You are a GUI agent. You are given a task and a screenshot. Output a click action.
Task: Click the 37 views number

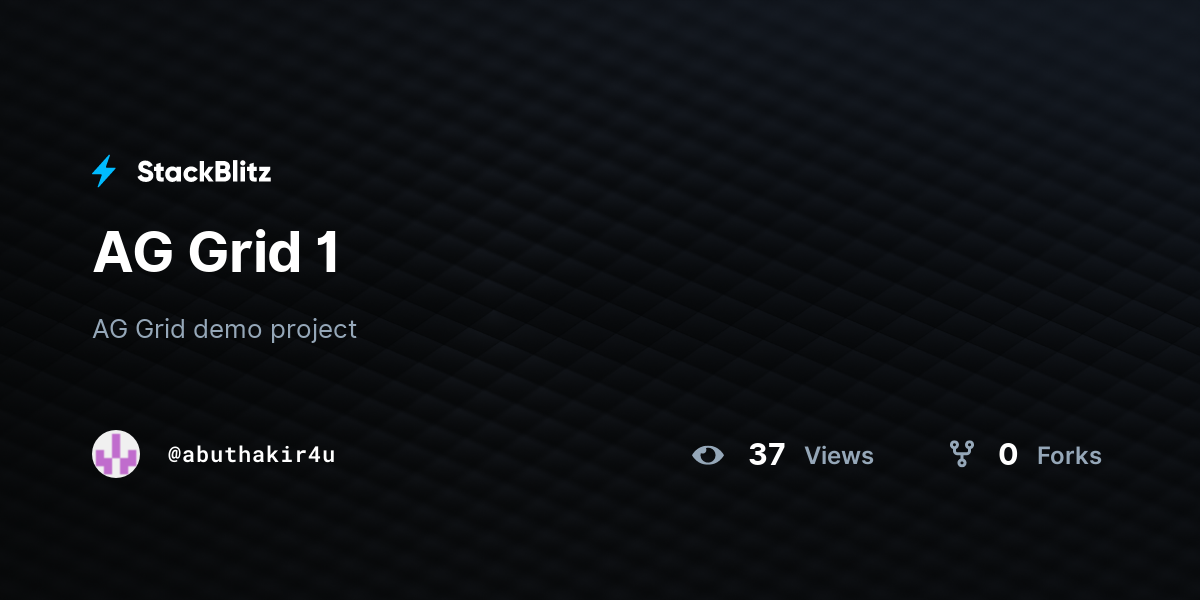tap(767, 455)
